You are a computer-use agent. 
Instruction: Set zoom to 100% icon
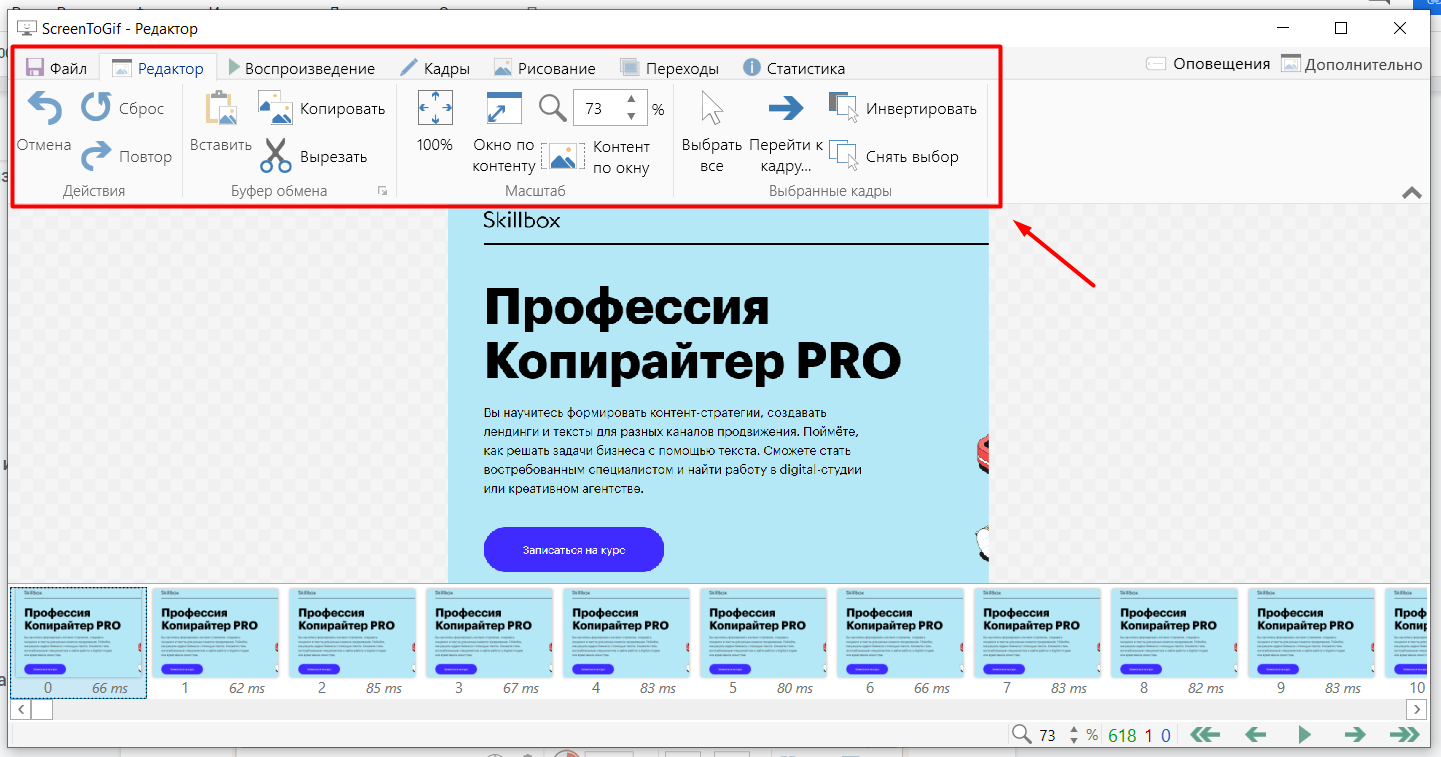point(435,108)
